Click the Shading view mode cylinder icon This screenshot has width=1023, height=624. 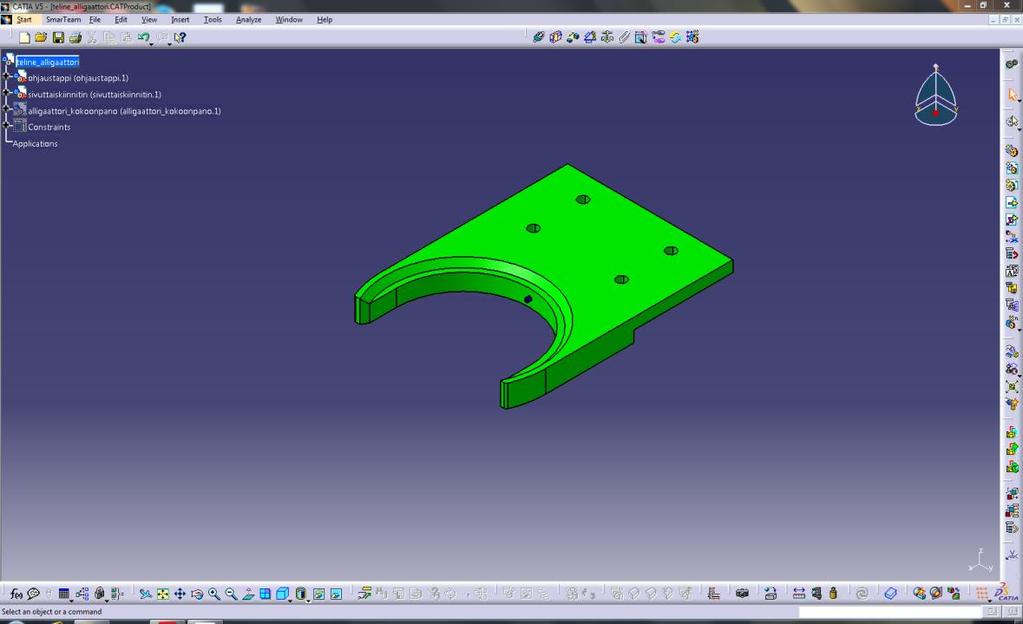300,593
